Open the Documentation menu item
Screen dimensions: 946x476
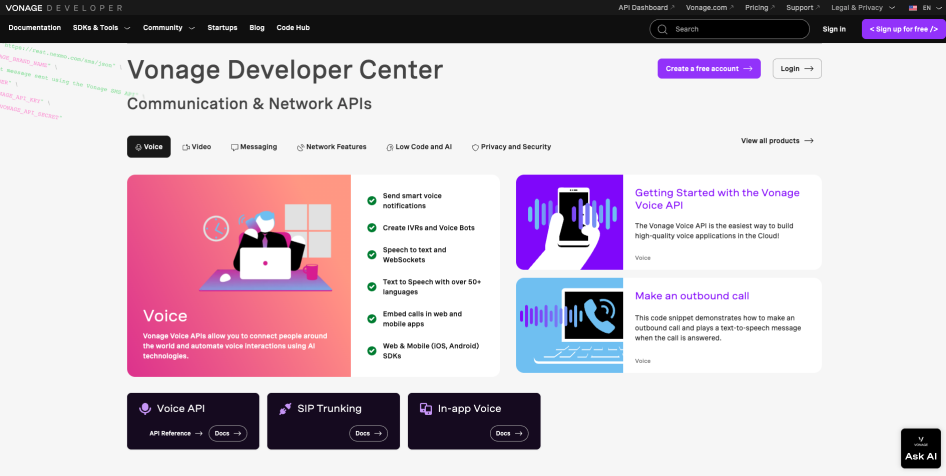tap(34, 28)
